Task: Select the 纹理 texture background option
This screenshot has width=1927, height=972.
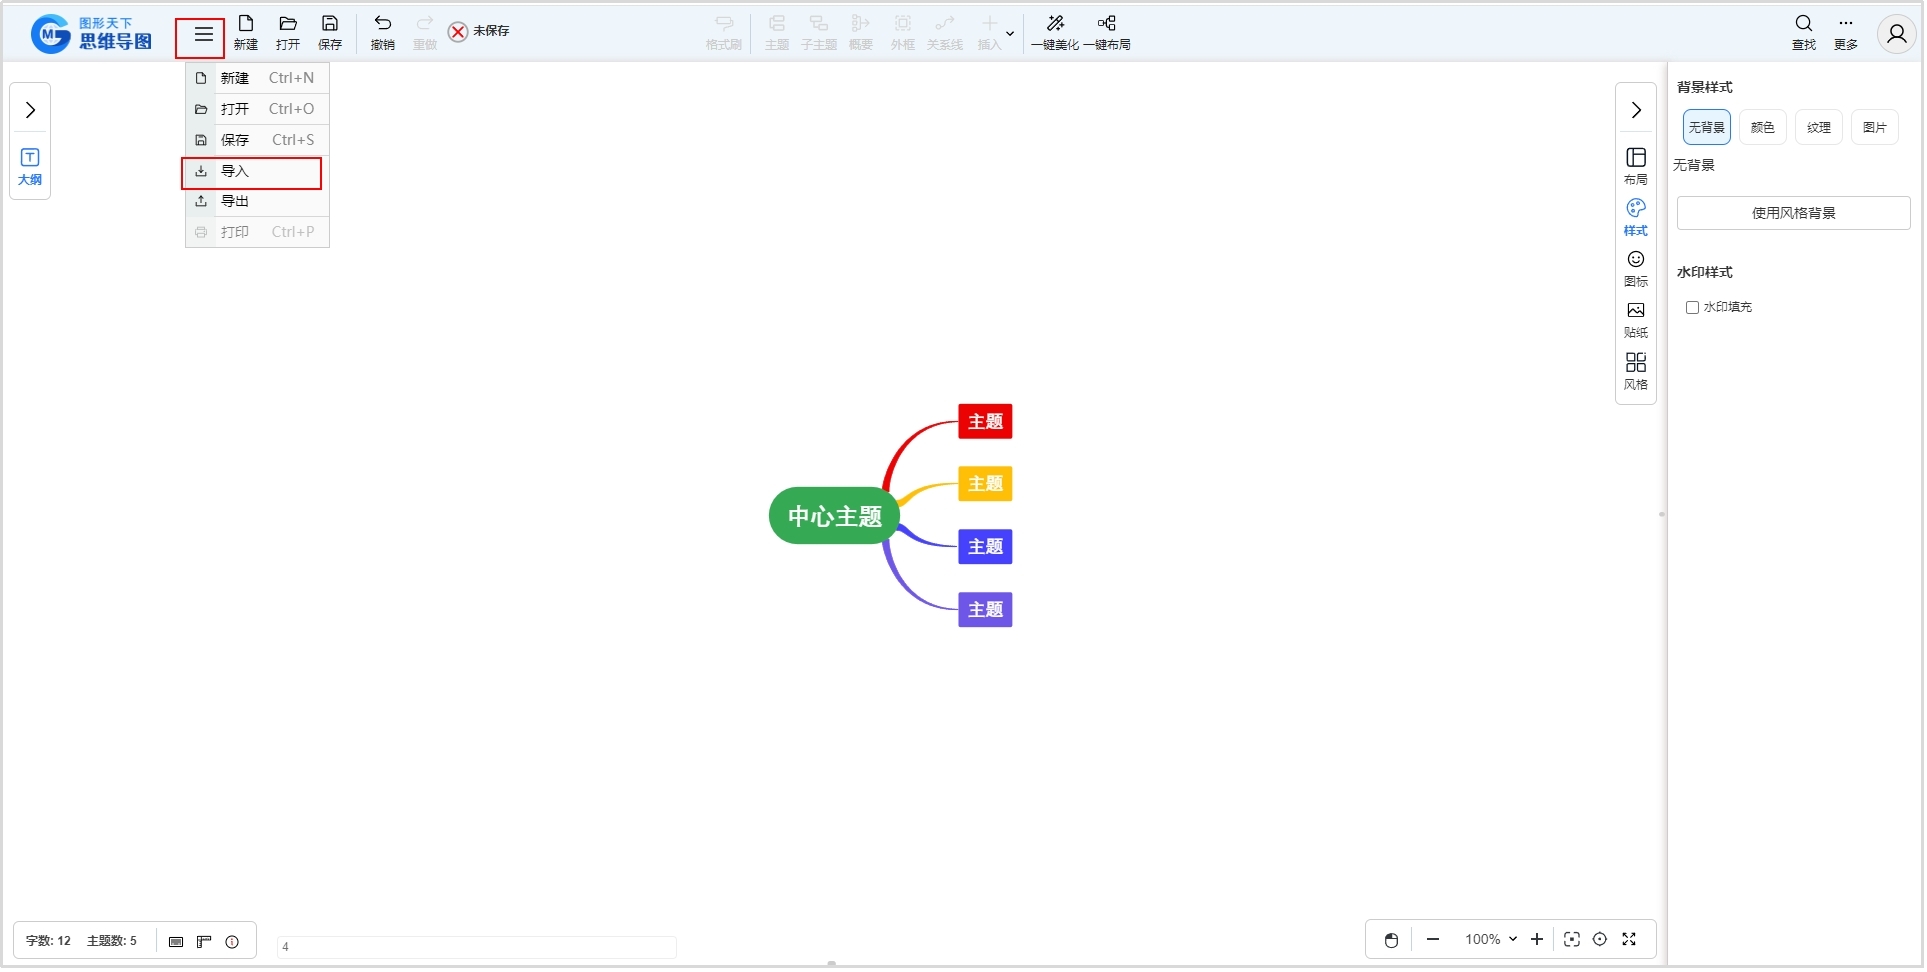Action: (1819, 128)
